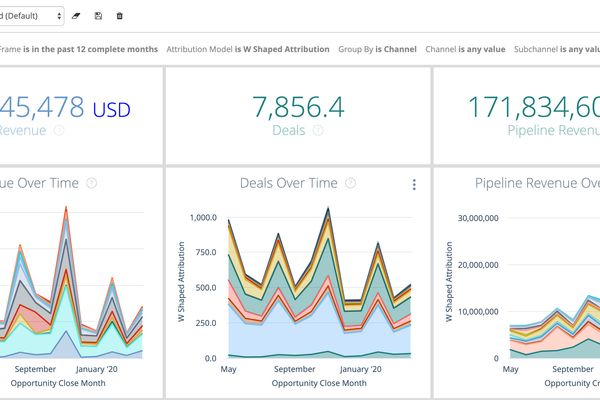This screenshot has height=400, width=600.
Task: Click the January '20 label under Deals Over Time
Action: (360, 369)
